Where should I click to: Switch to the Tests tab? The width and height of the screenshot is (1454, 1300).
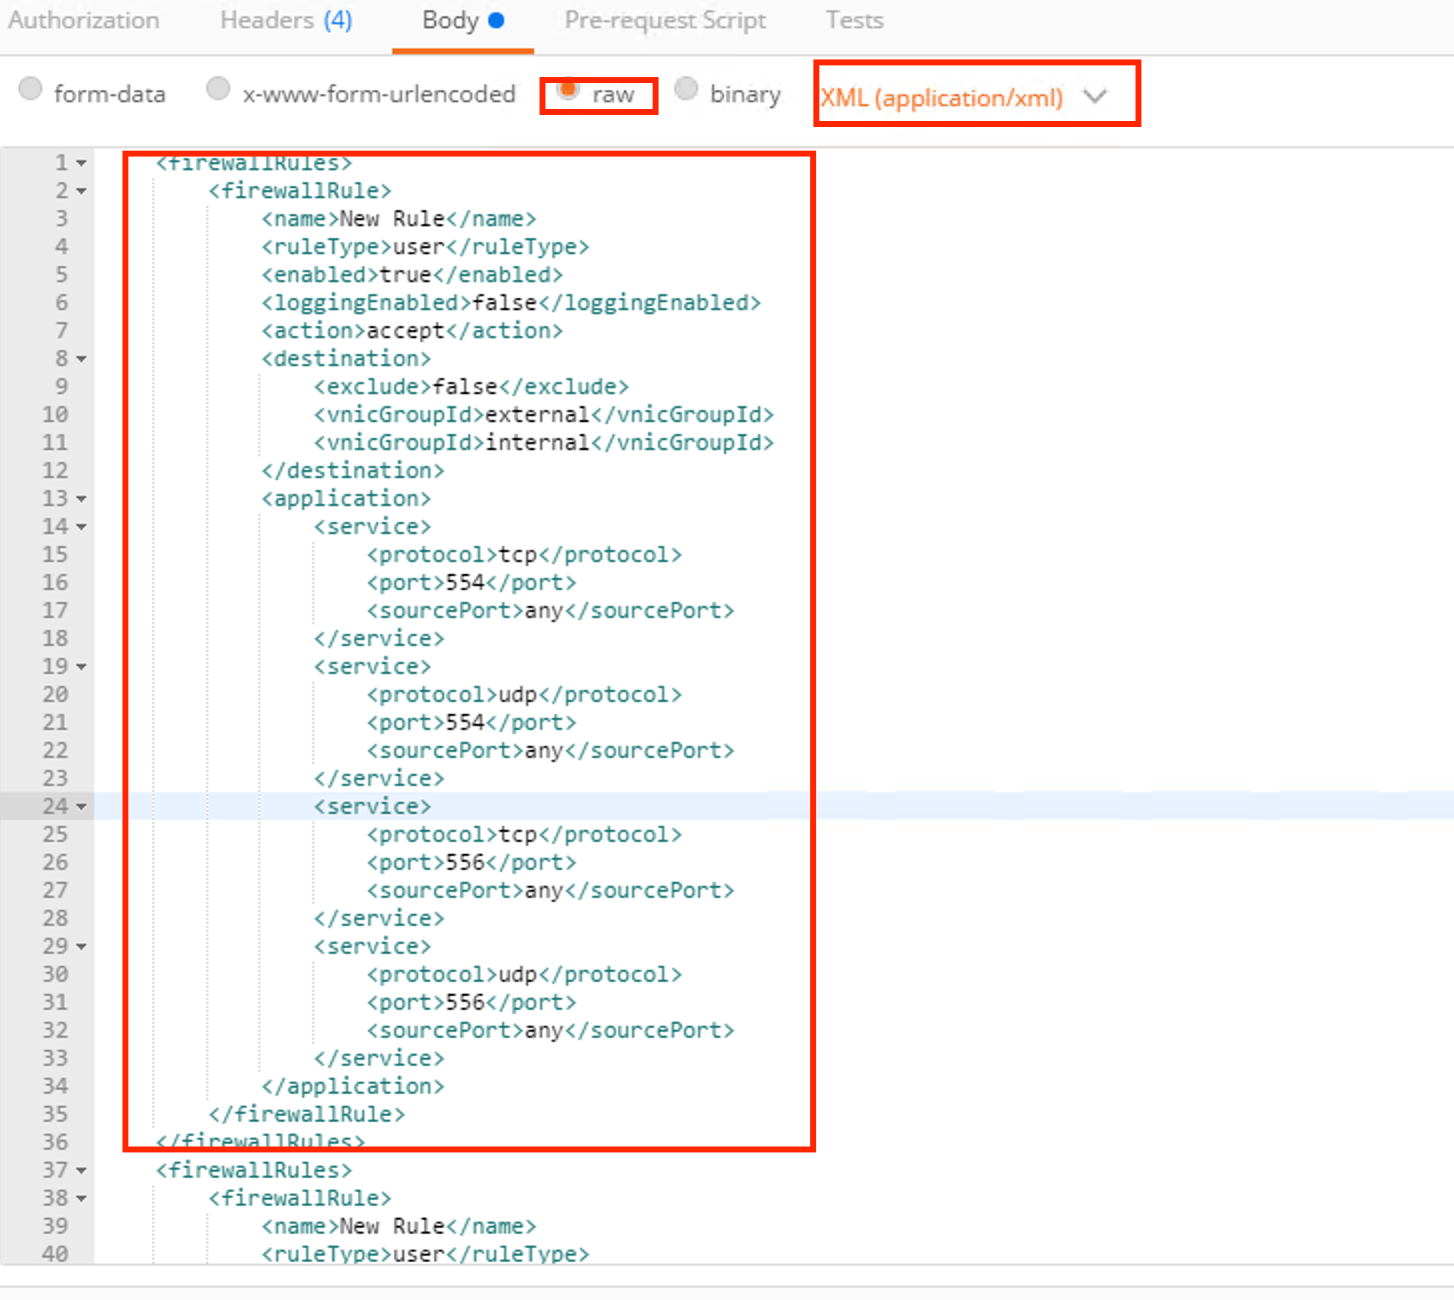[854, 20]
